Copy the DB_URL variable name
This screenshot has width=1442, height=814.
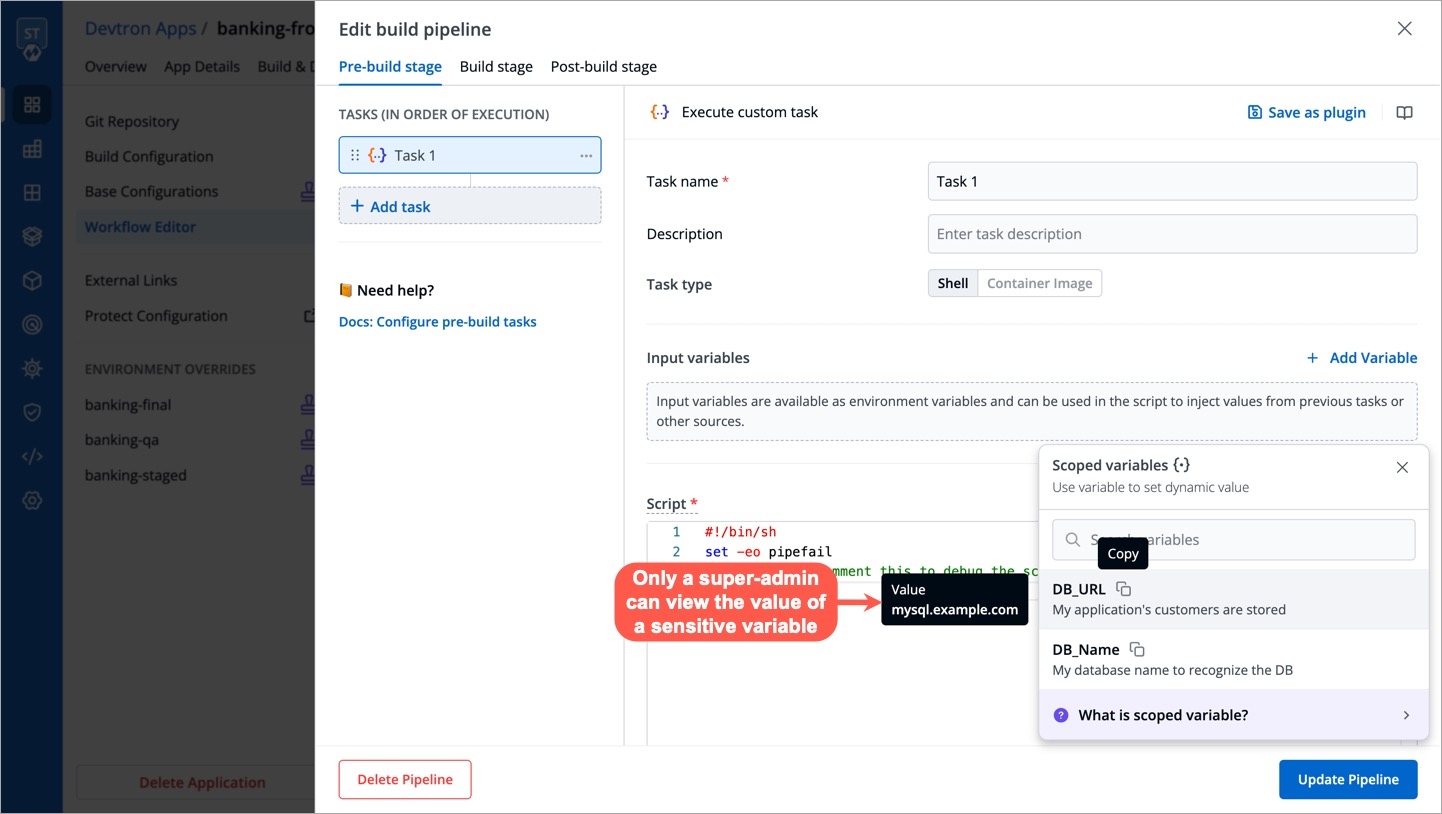1123,589
